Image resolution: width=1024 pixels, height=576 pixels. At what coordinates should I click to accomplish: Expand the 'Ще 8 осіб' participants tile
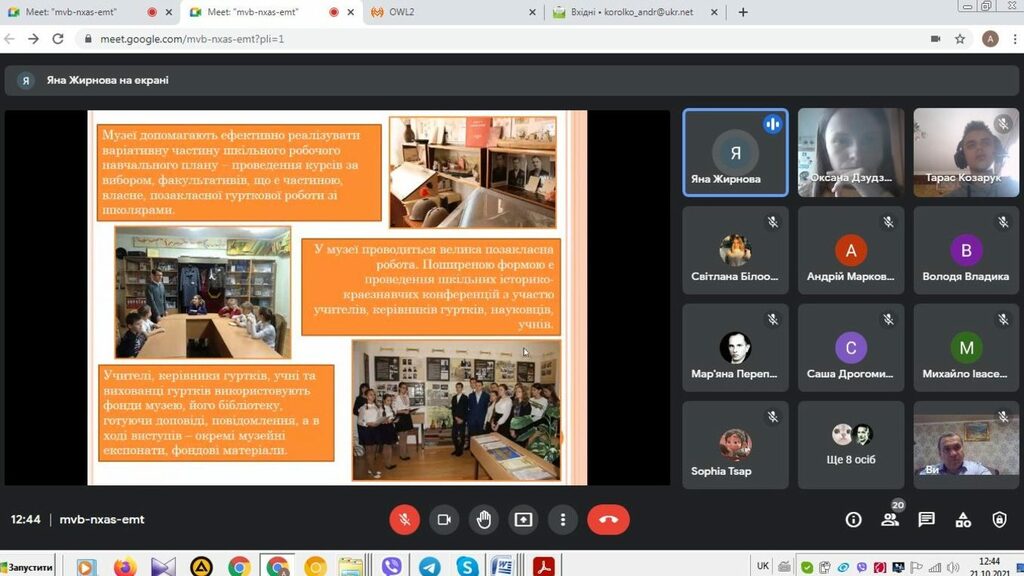[x=851, y=444]
